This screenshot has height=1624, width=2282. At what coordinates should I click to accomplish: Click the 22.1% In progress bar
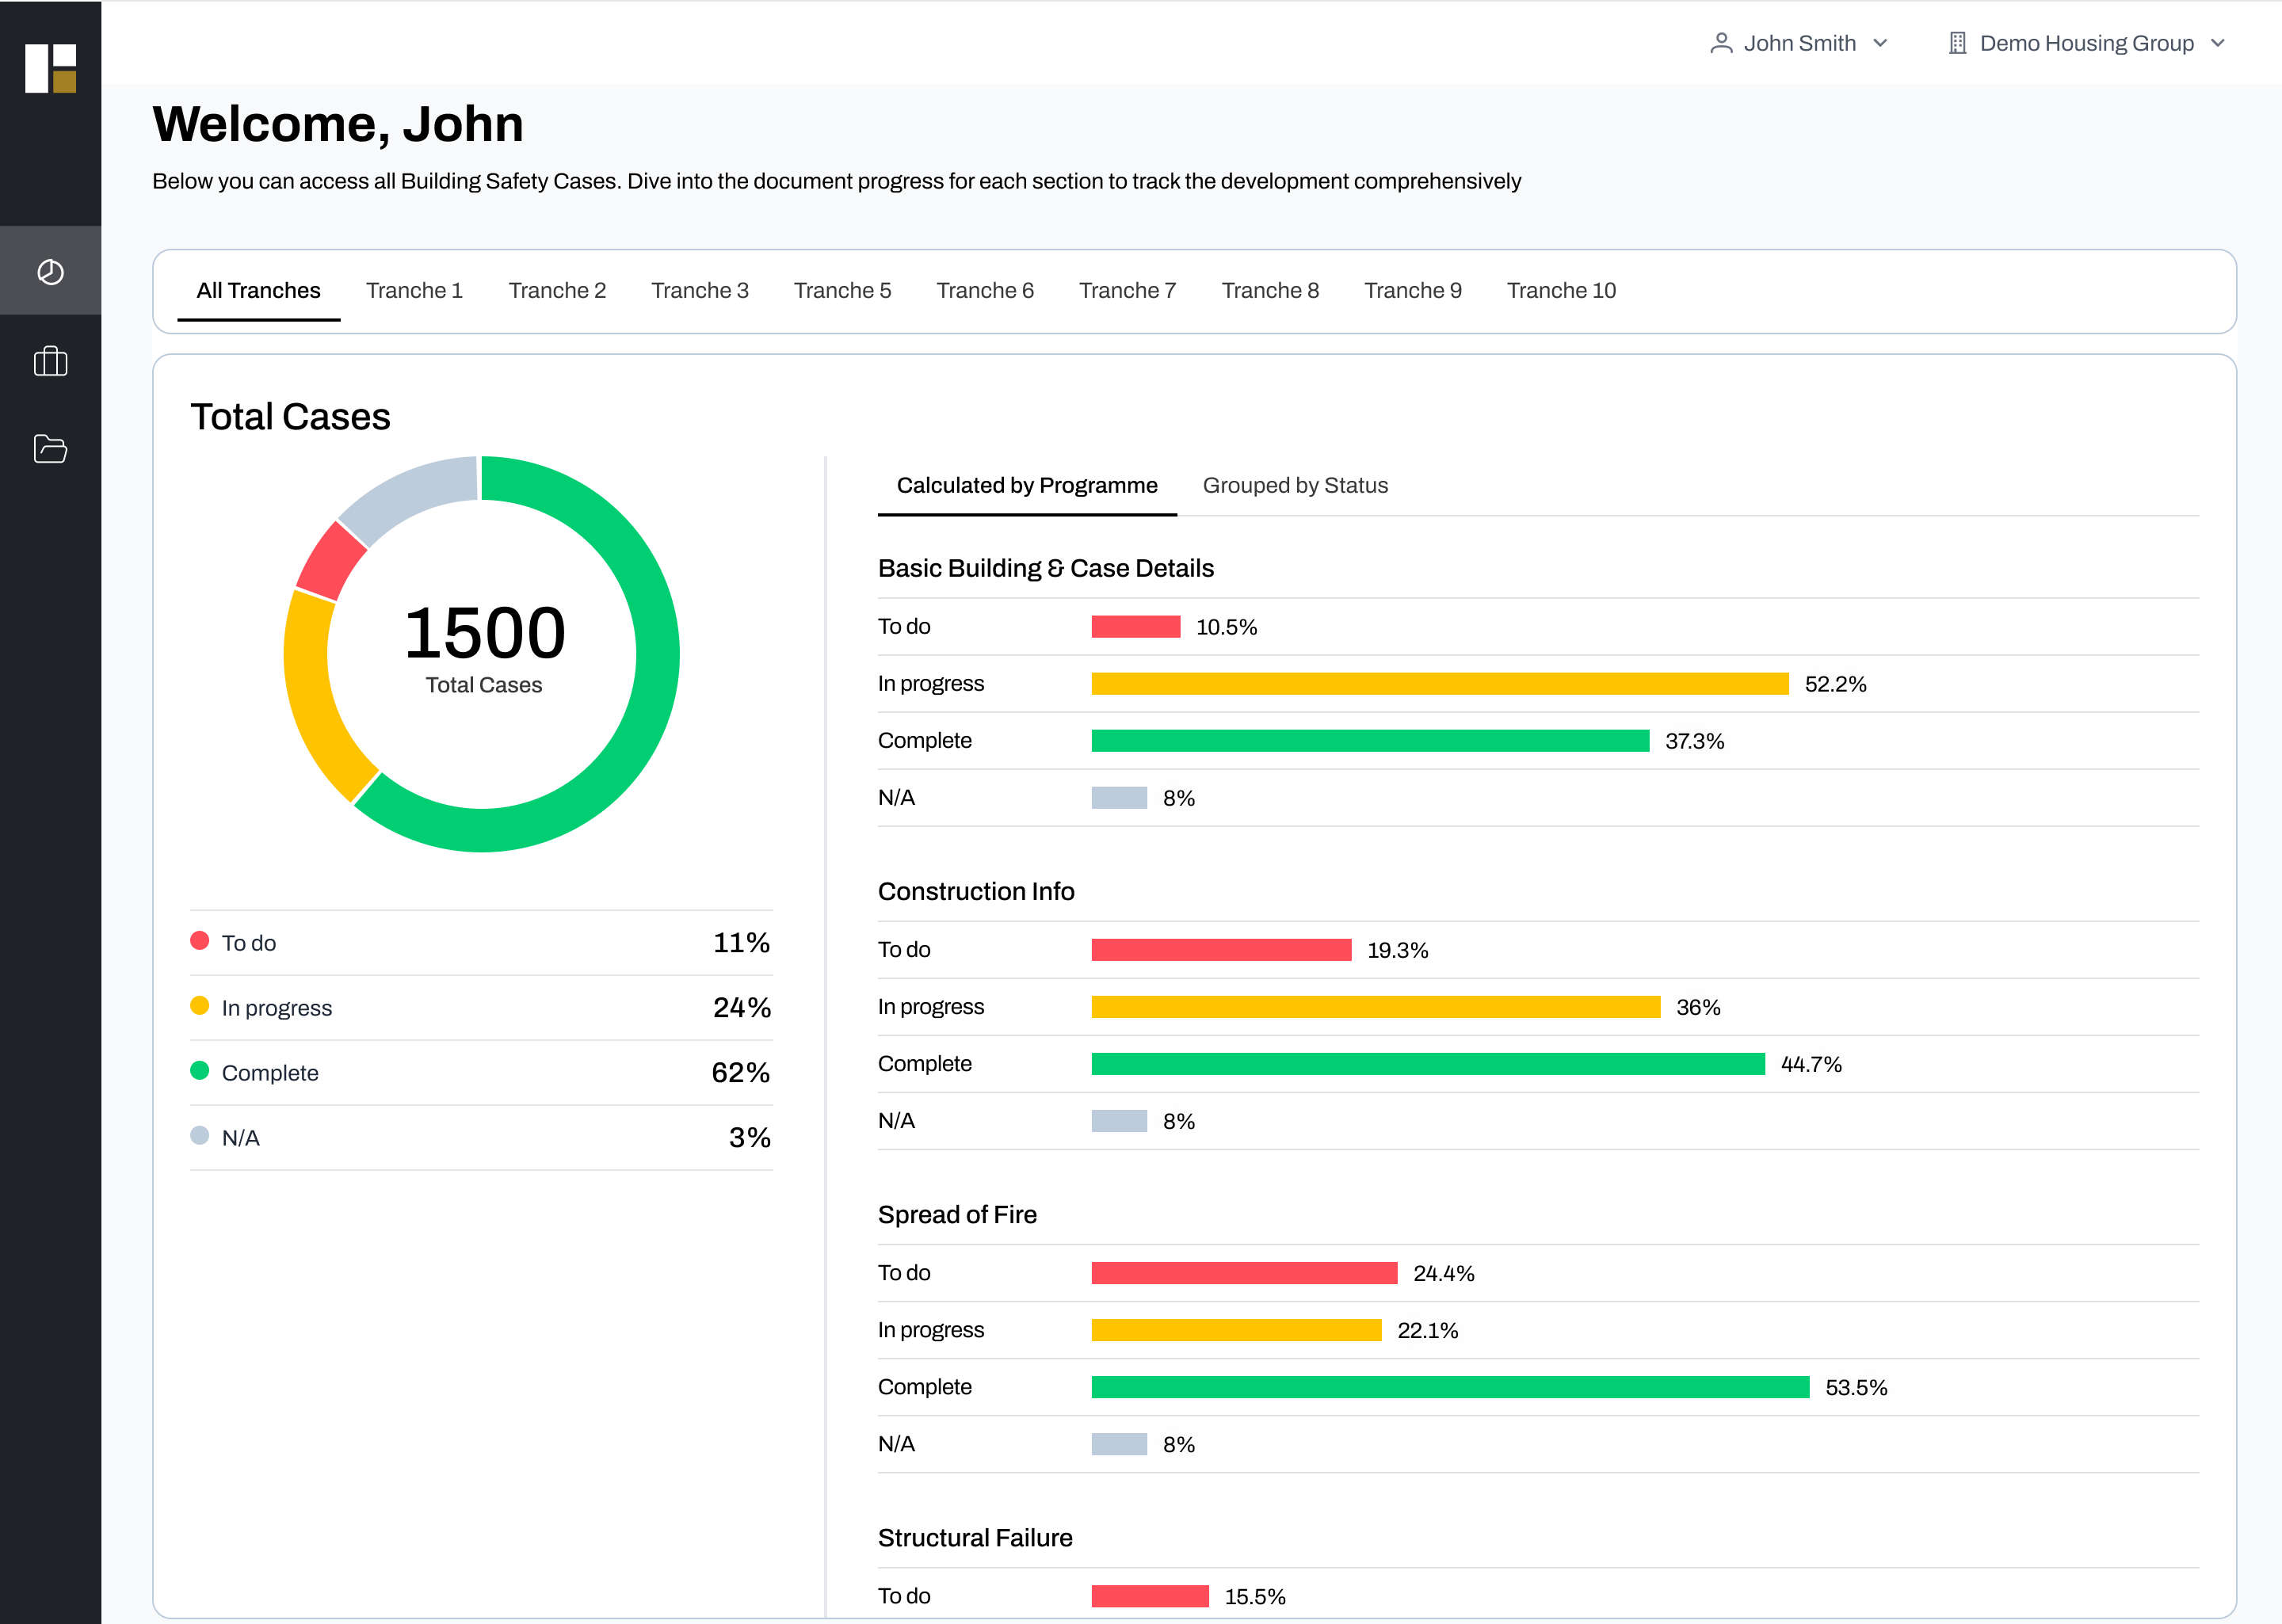coord(1236,1330)
